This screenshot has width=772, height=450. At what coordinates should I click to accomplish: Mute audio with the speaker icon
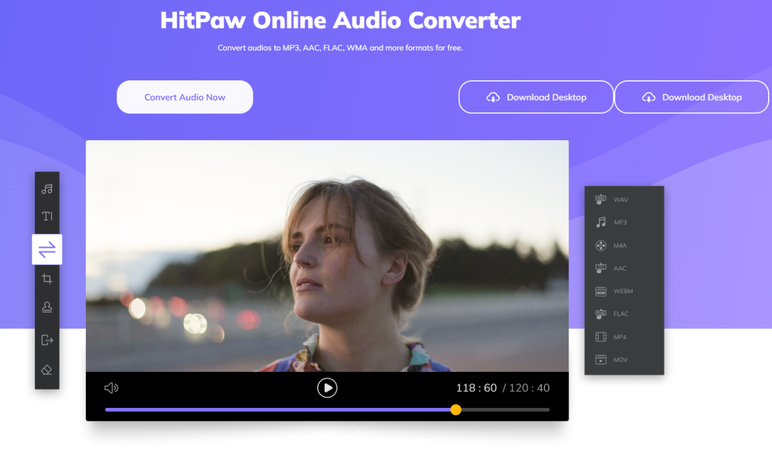pos(111,388)
